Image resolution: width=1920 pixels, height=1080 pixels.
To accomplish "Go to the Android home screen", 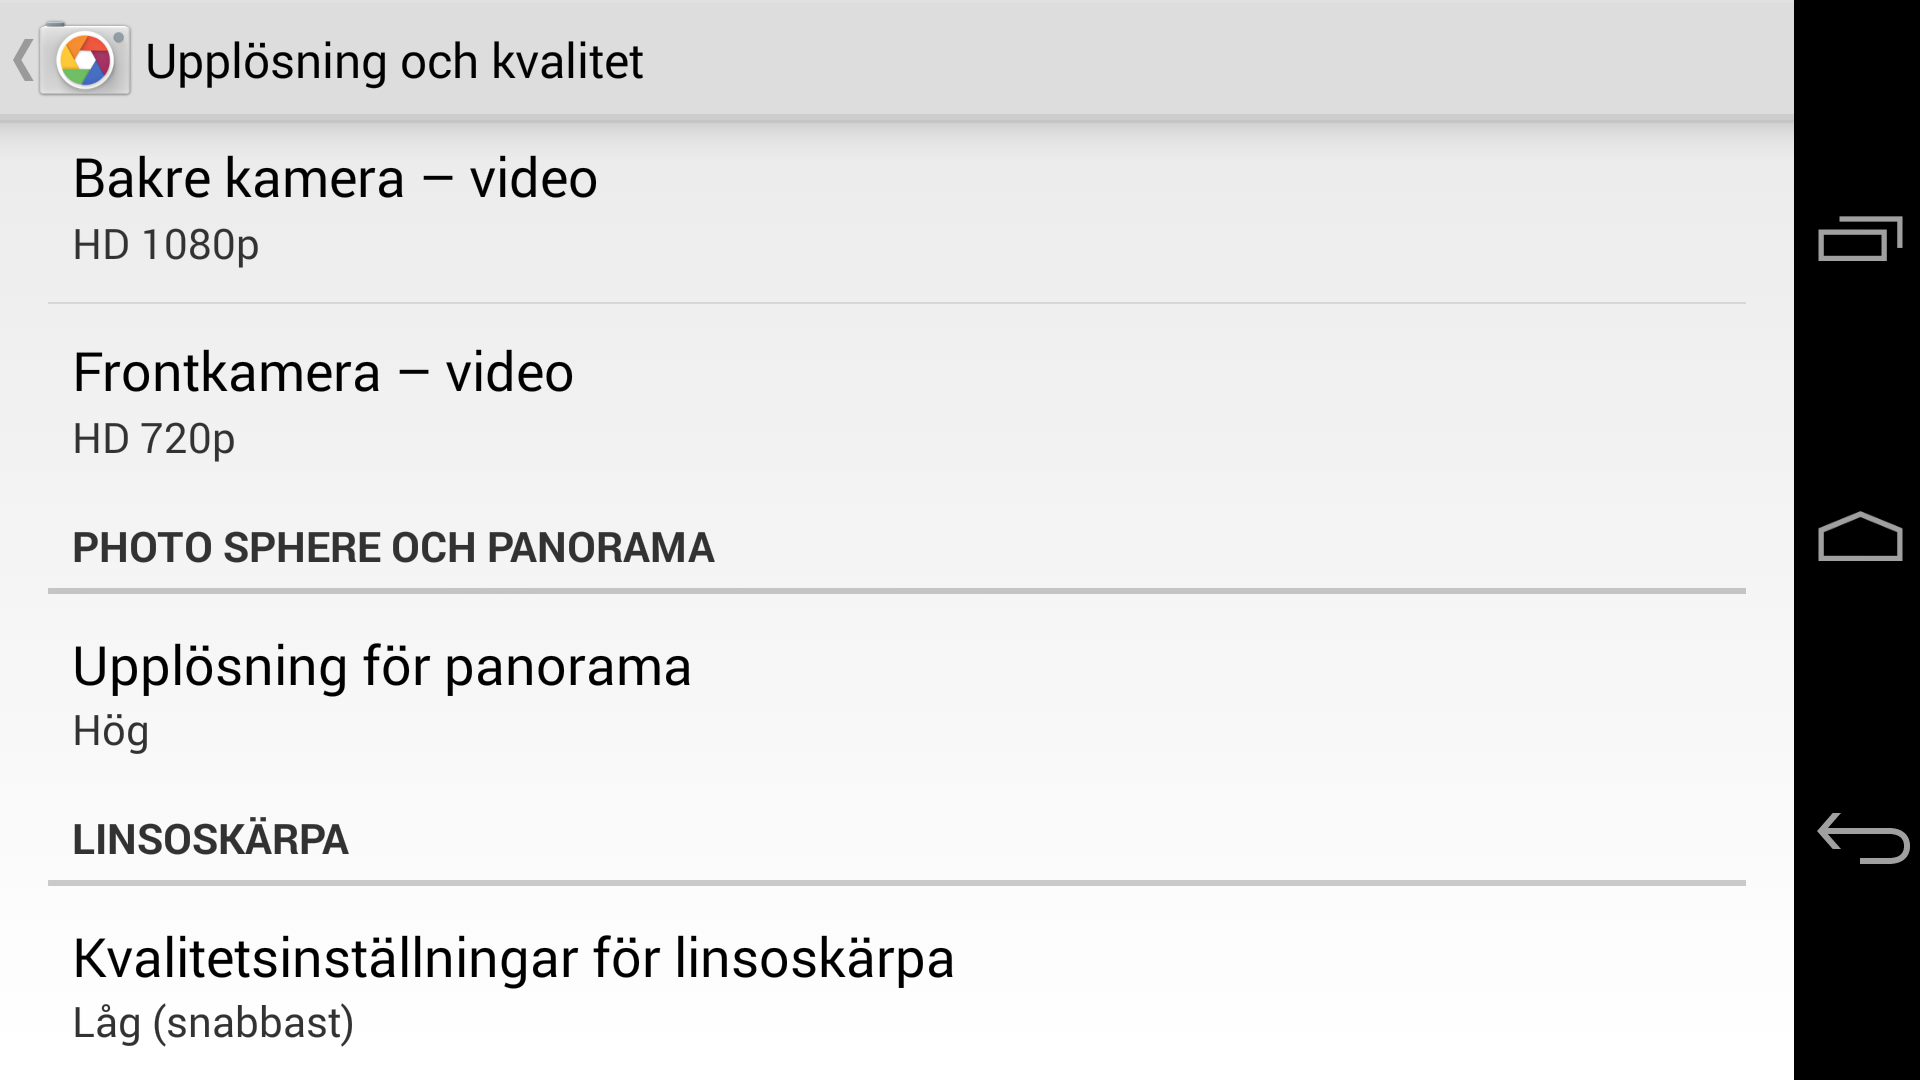I will pyautogui.click(x=1859, y=537).
